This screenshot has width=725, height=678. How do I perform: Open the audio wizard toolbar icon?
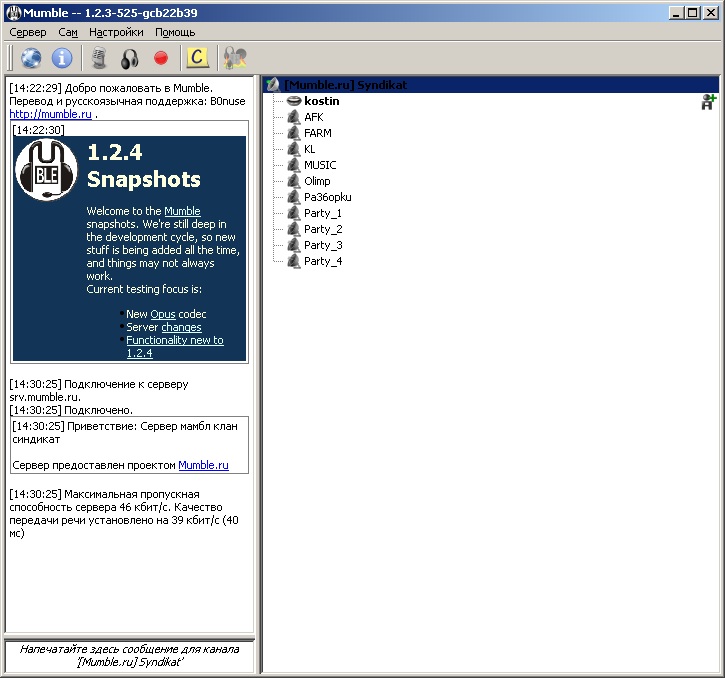tap(235, 58)
